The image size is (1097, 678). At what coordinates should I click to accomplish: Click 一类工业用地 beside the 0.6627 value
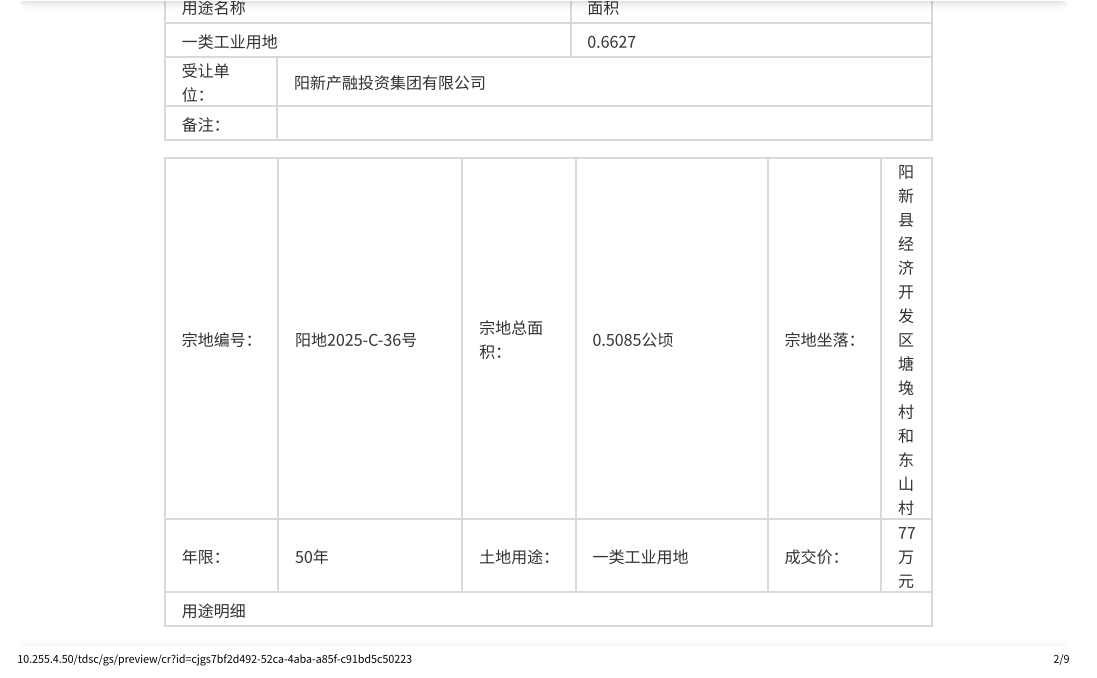pyautogui.click(x=229, y=41)
